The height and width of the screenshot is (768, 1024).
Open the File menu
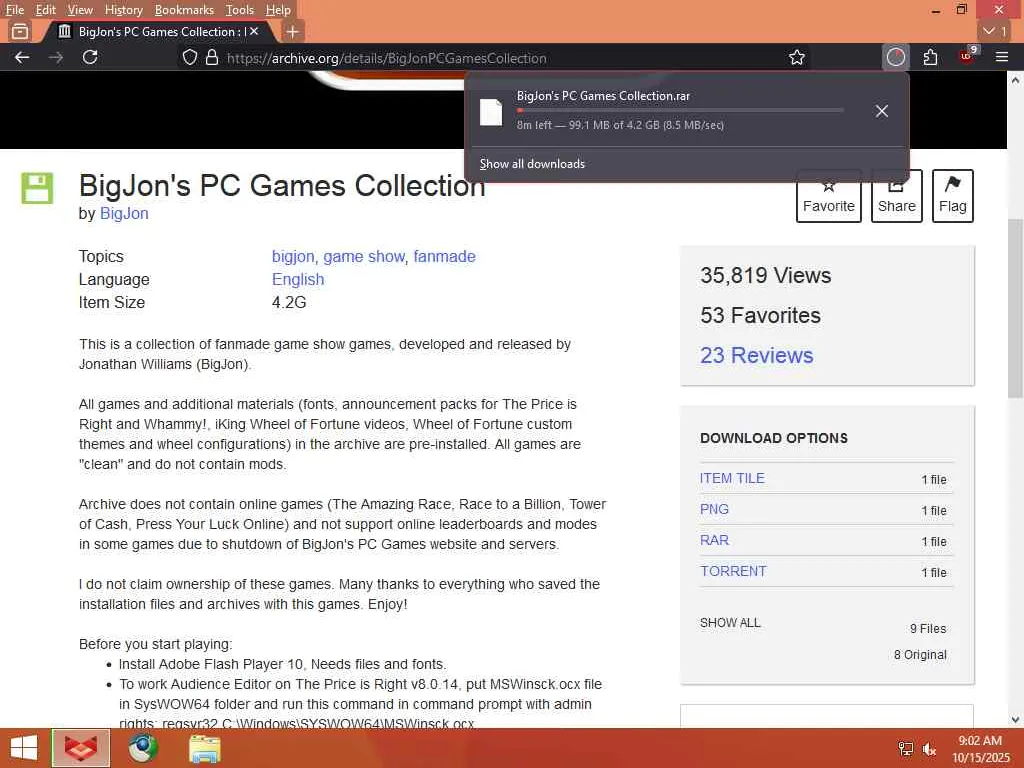pos(14,10)
